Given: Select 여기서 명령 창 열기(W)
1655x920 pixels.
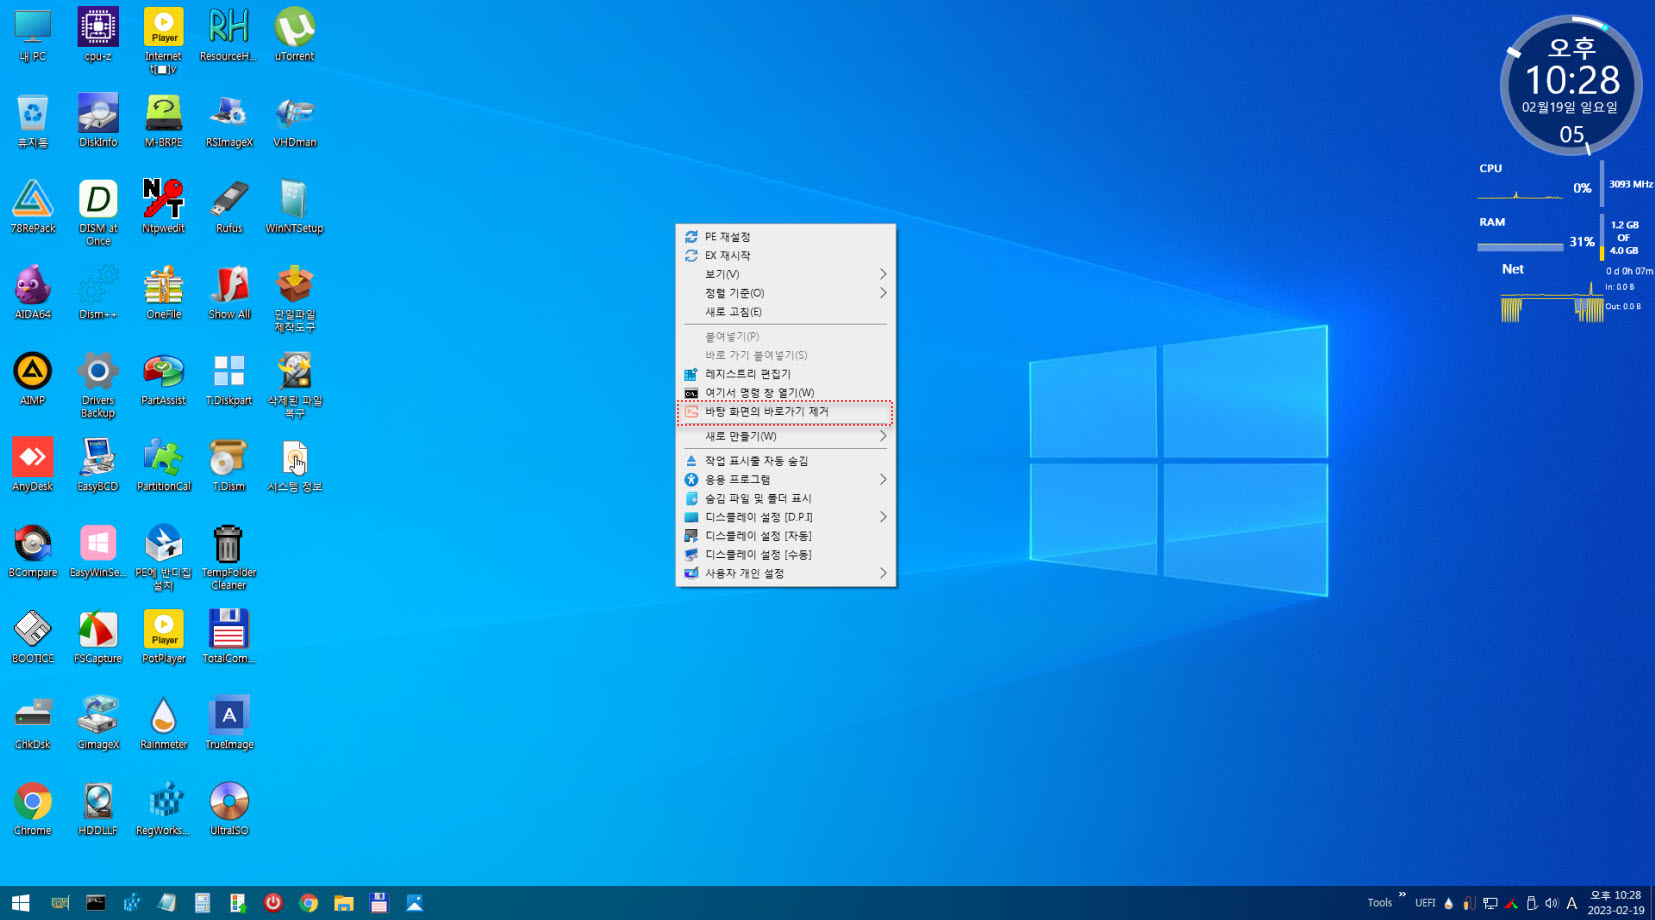Looking at the screenshot, I should [785, 393].
